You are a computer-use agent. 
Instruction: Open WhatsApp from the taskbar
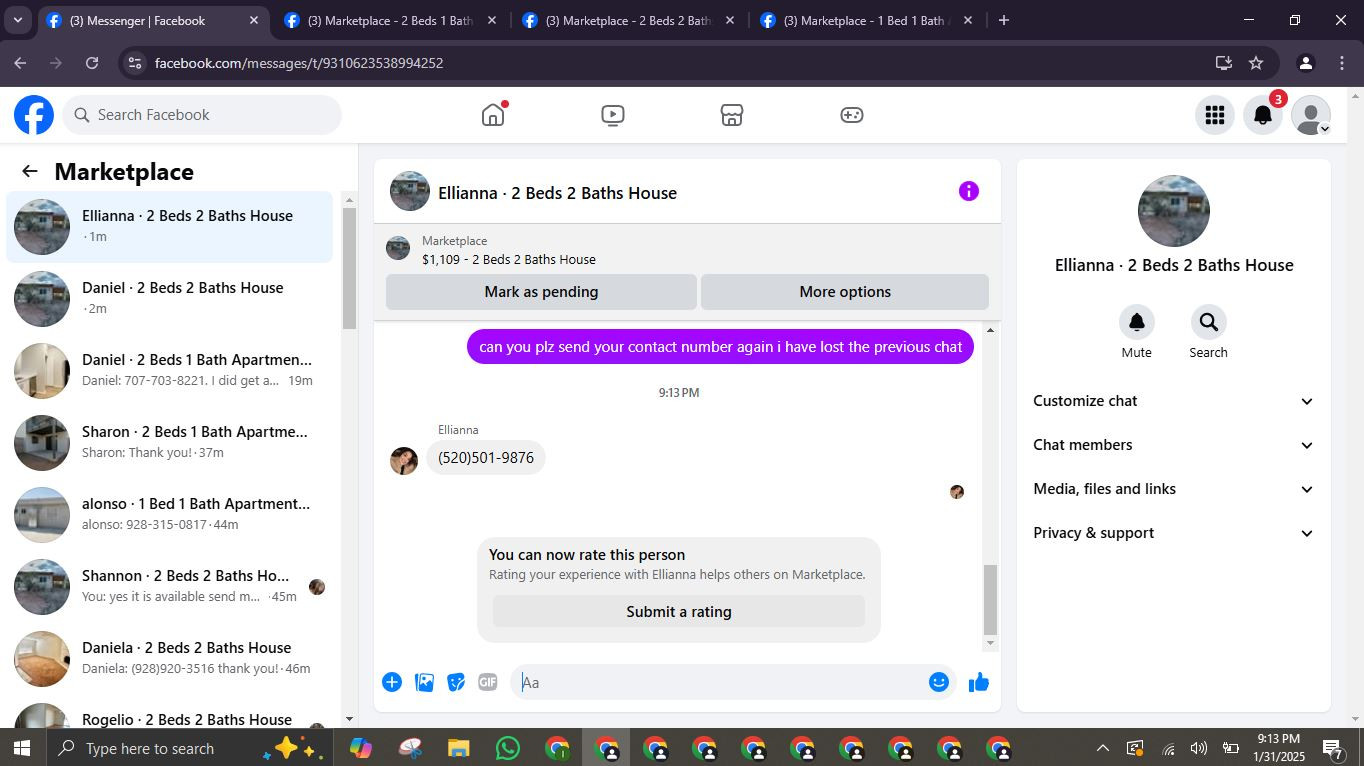508,748
